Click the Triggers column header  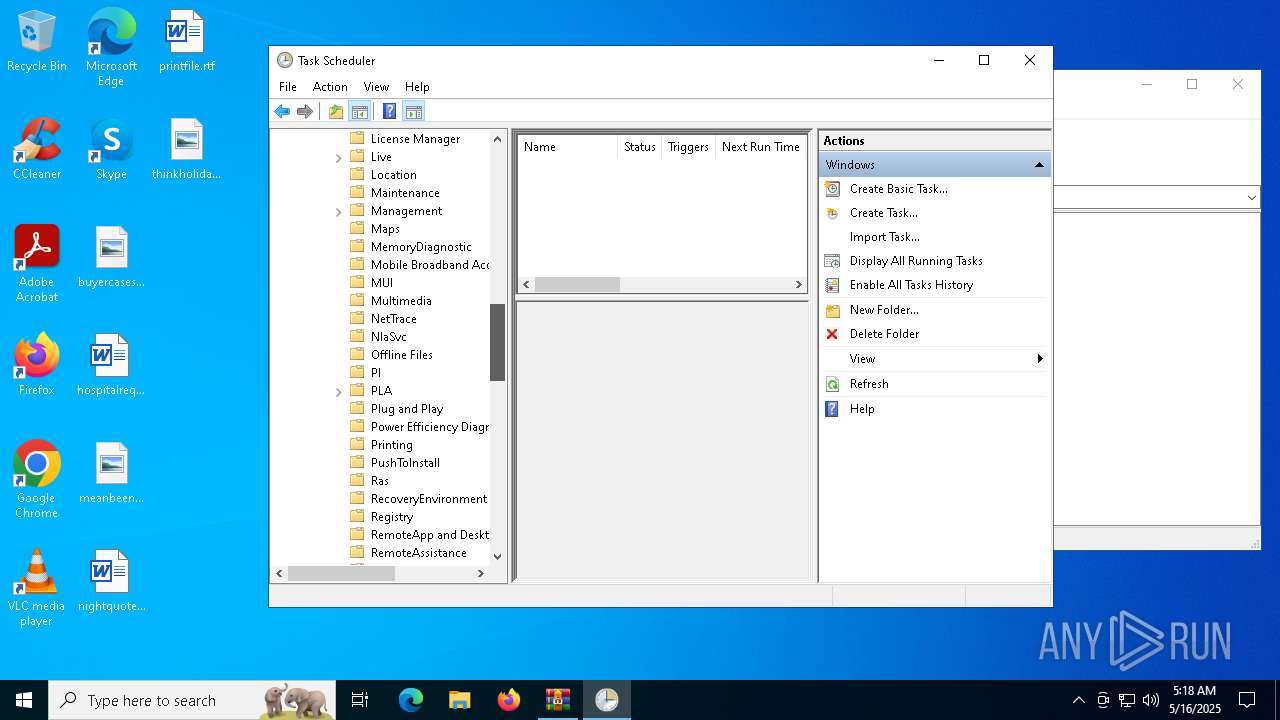[x=688, y=147]
